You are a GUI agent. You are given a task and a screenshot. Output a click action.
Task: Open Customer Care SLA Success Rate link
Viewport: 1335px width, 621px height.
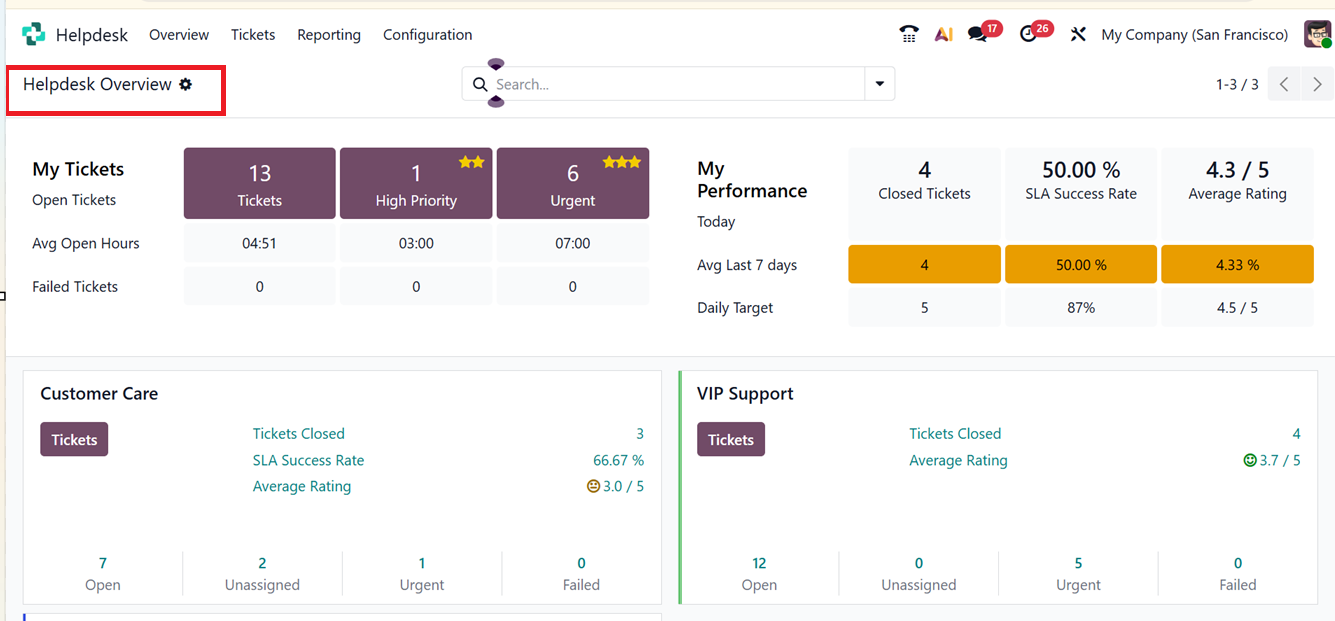point(308,461)
